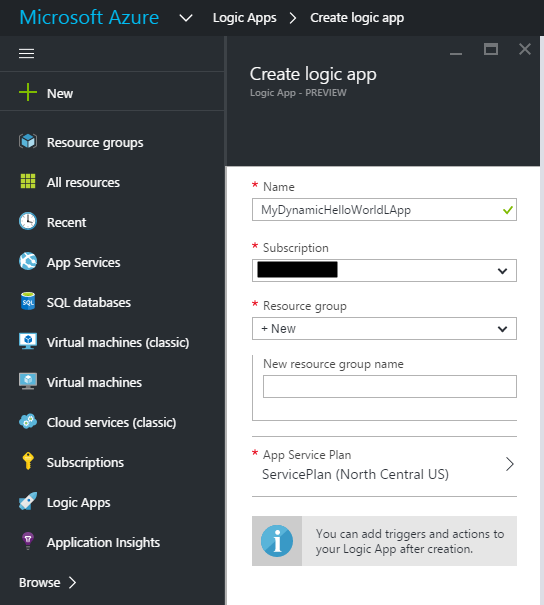
Task: Click the Cloud services (classic) cloud icon
Action: 28,421
